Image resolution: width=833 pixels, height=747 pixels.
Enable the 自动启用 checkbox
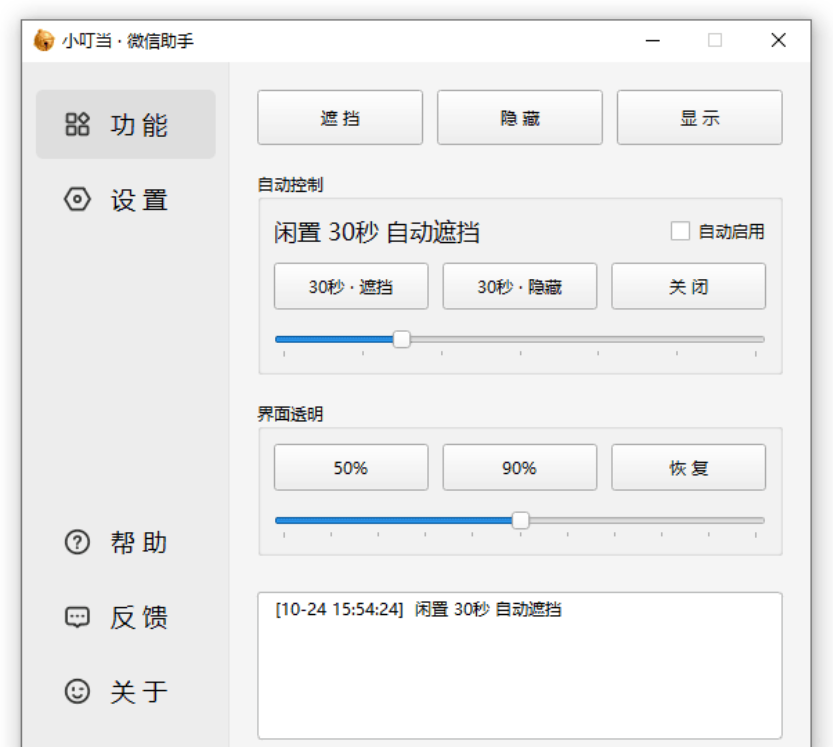pos(680,232)
